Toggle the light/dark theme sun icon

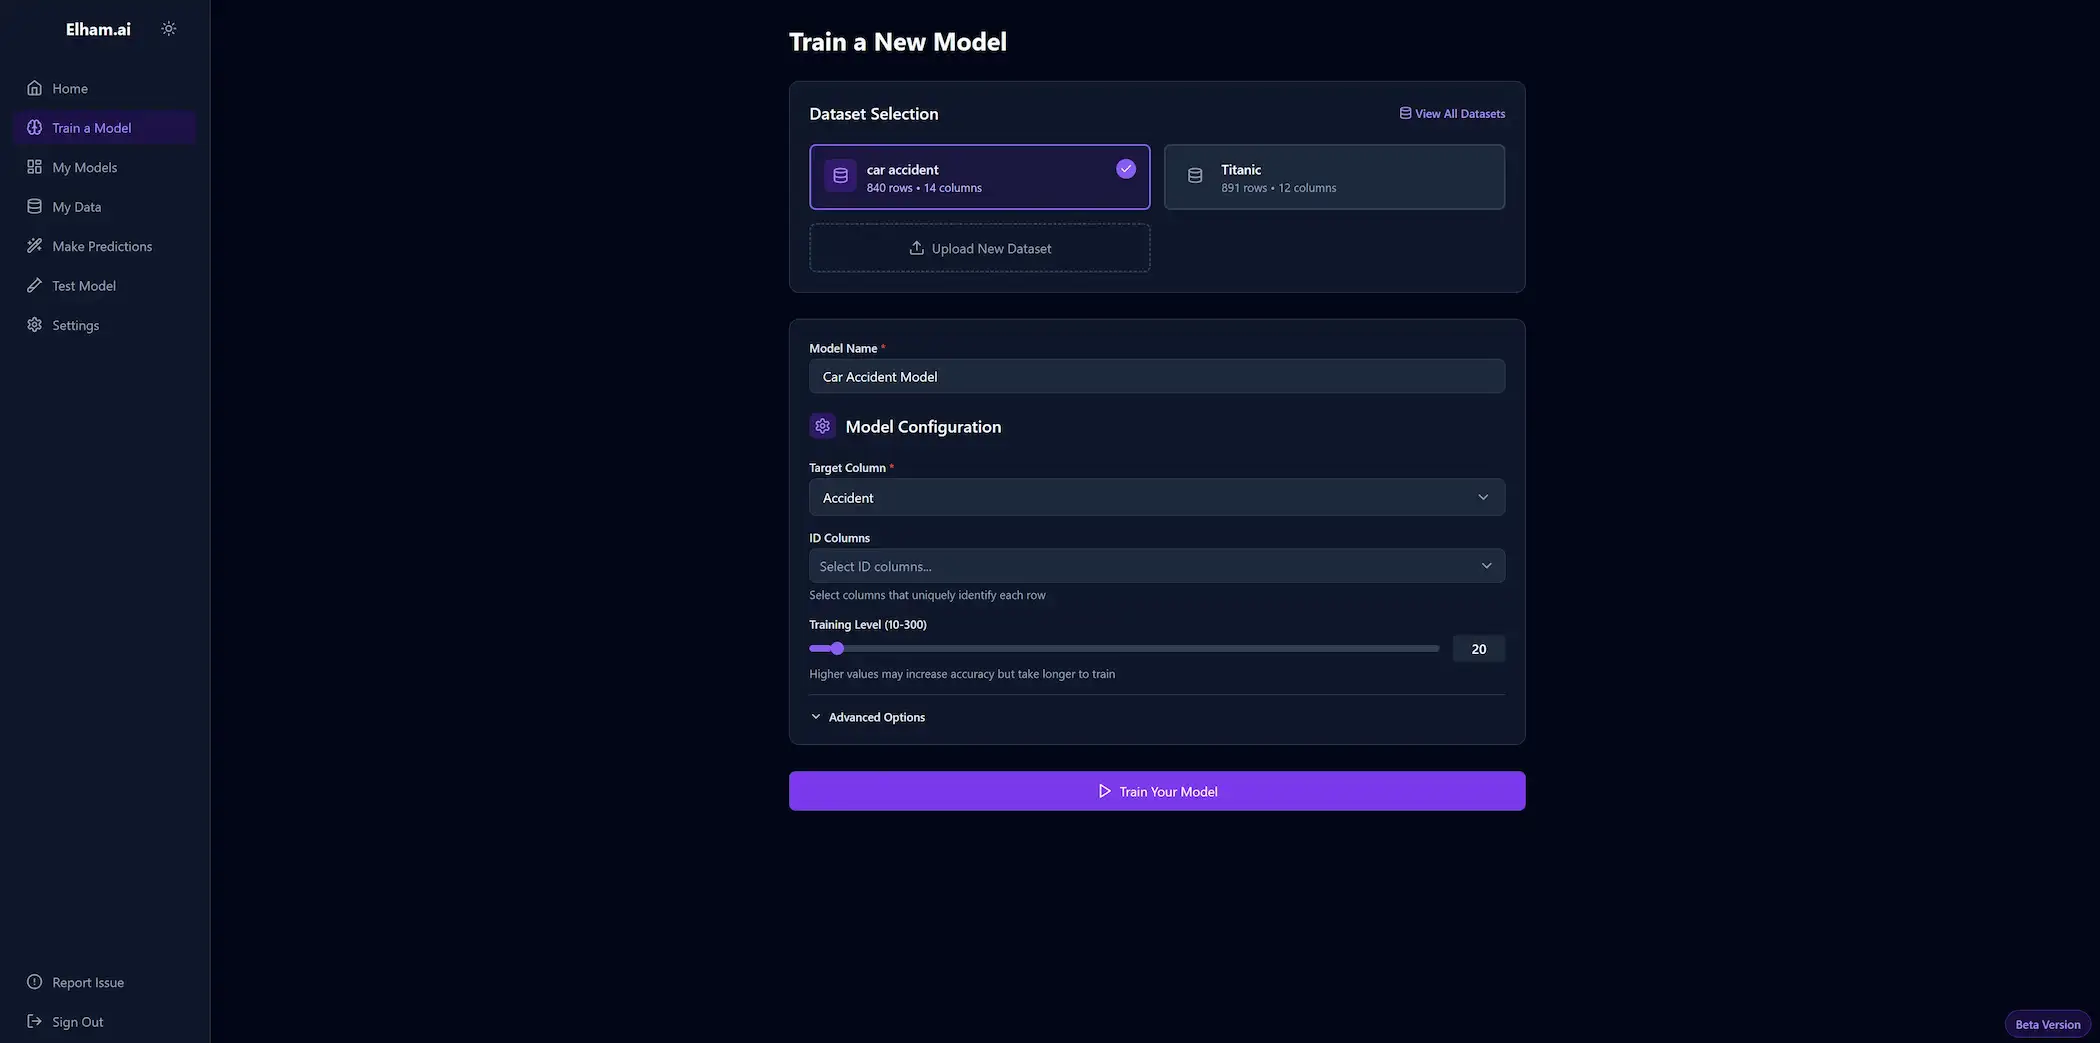(169, 29)
